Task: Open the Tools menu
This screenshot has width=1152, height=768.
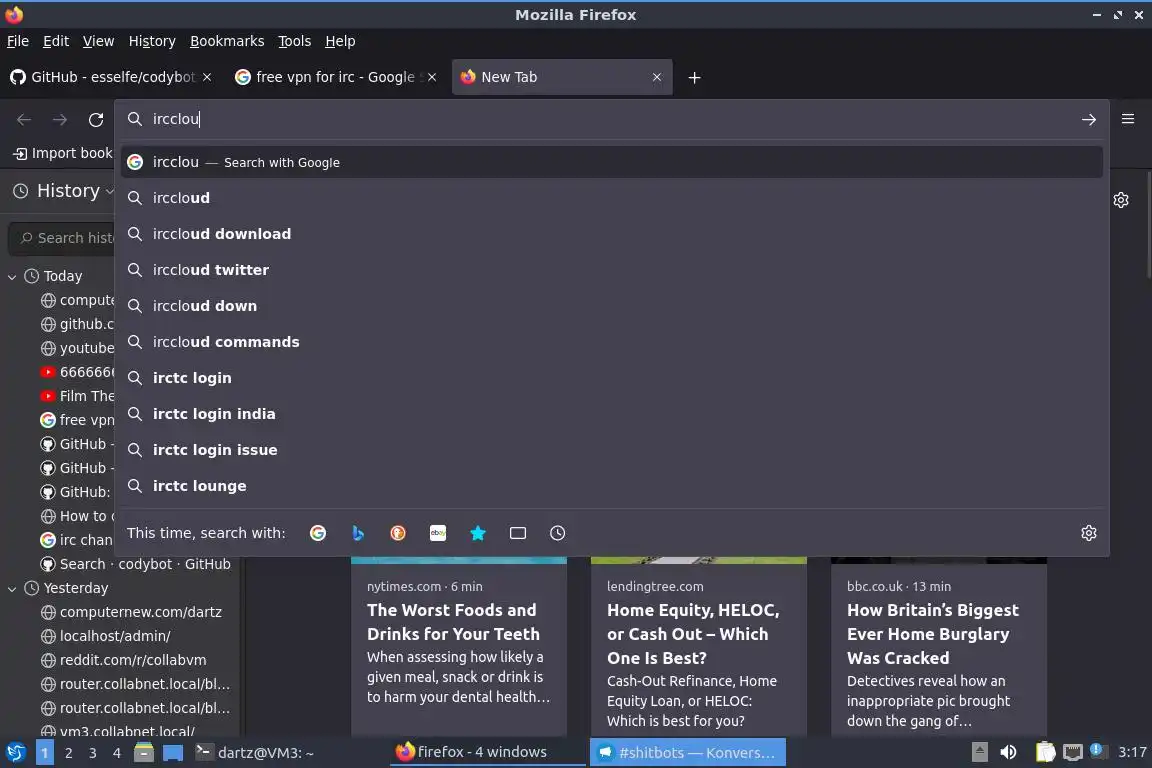Action: (295, 41)
